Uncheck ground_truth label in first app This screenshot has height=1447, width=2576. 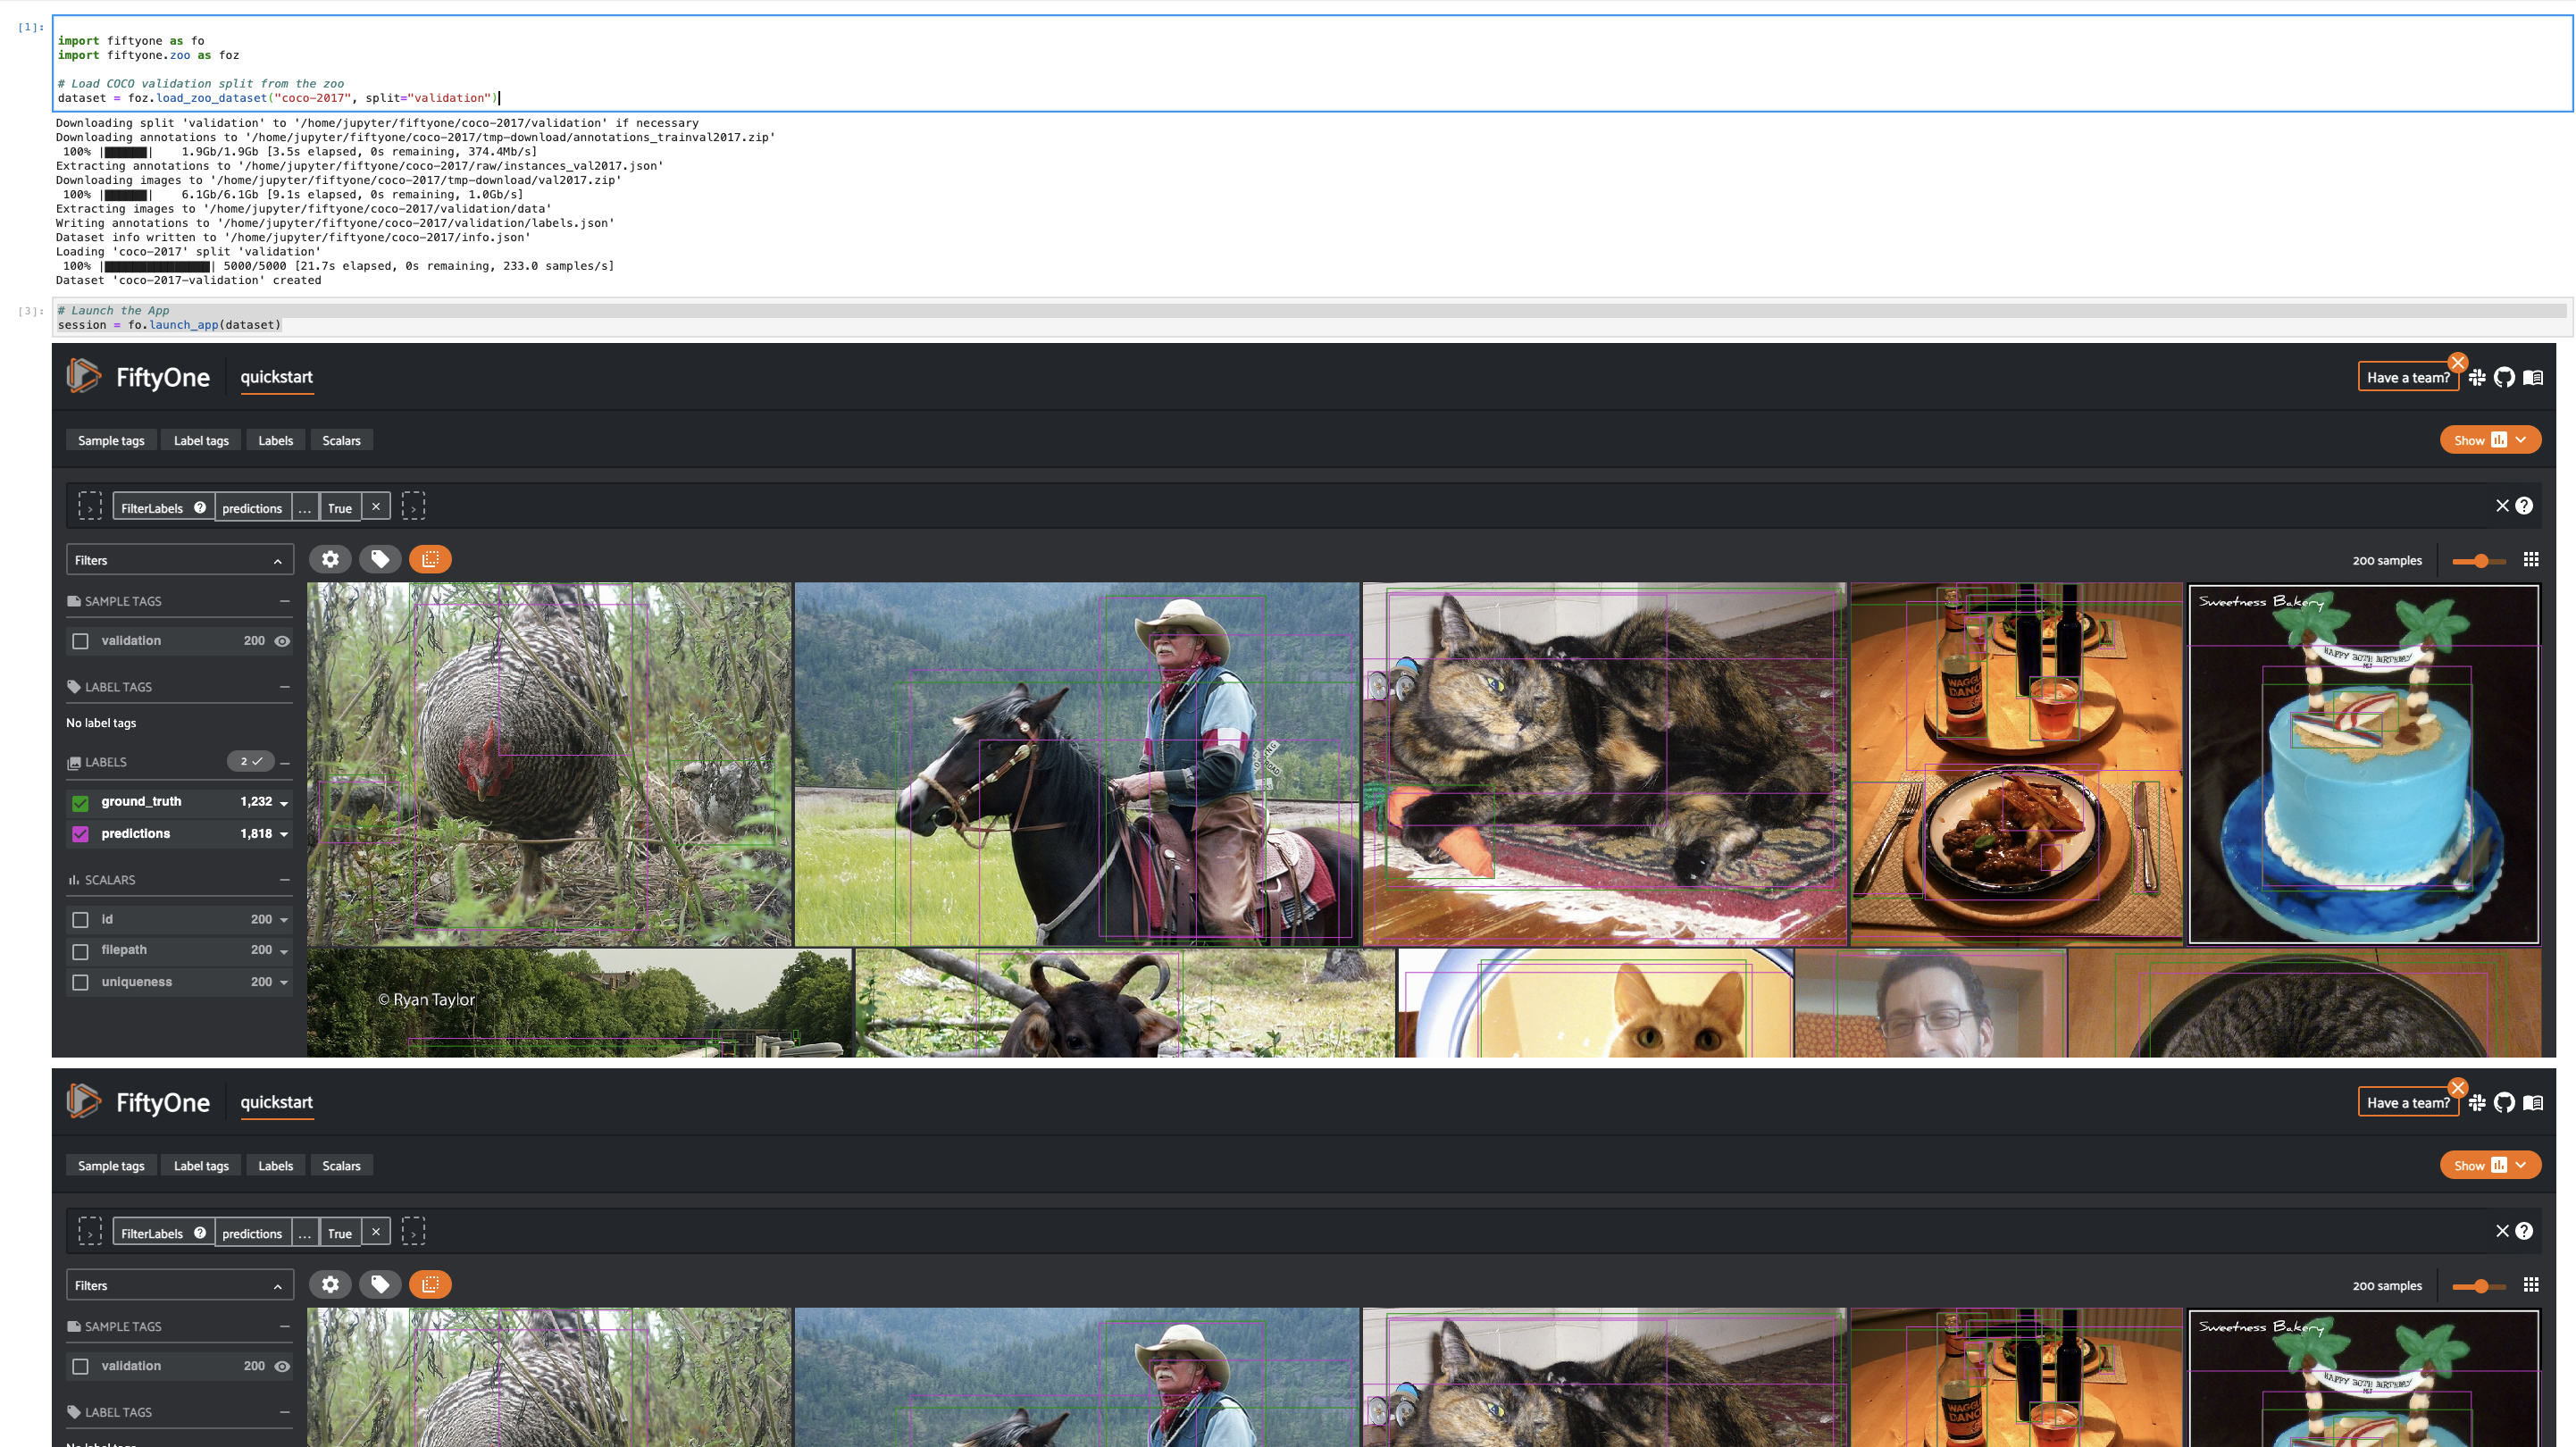[81, 802]
